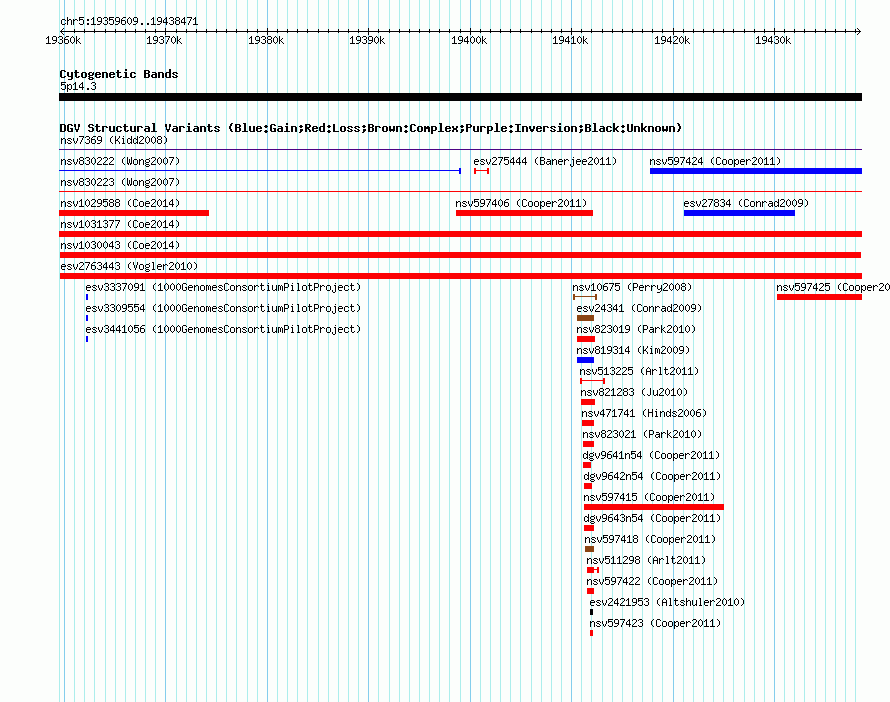The height and width of the screenshot is (702, 890).
Task: Click the chr5:19359609..19438471 coordinate label
Action: pos(129,22)
